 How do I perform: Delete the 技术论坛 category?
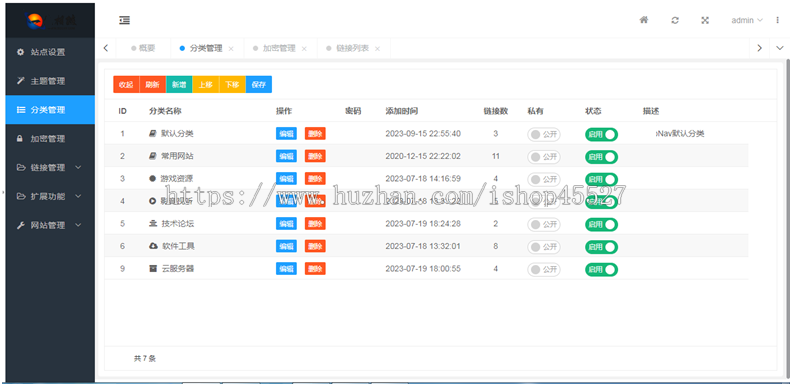(x=315, y=223)
